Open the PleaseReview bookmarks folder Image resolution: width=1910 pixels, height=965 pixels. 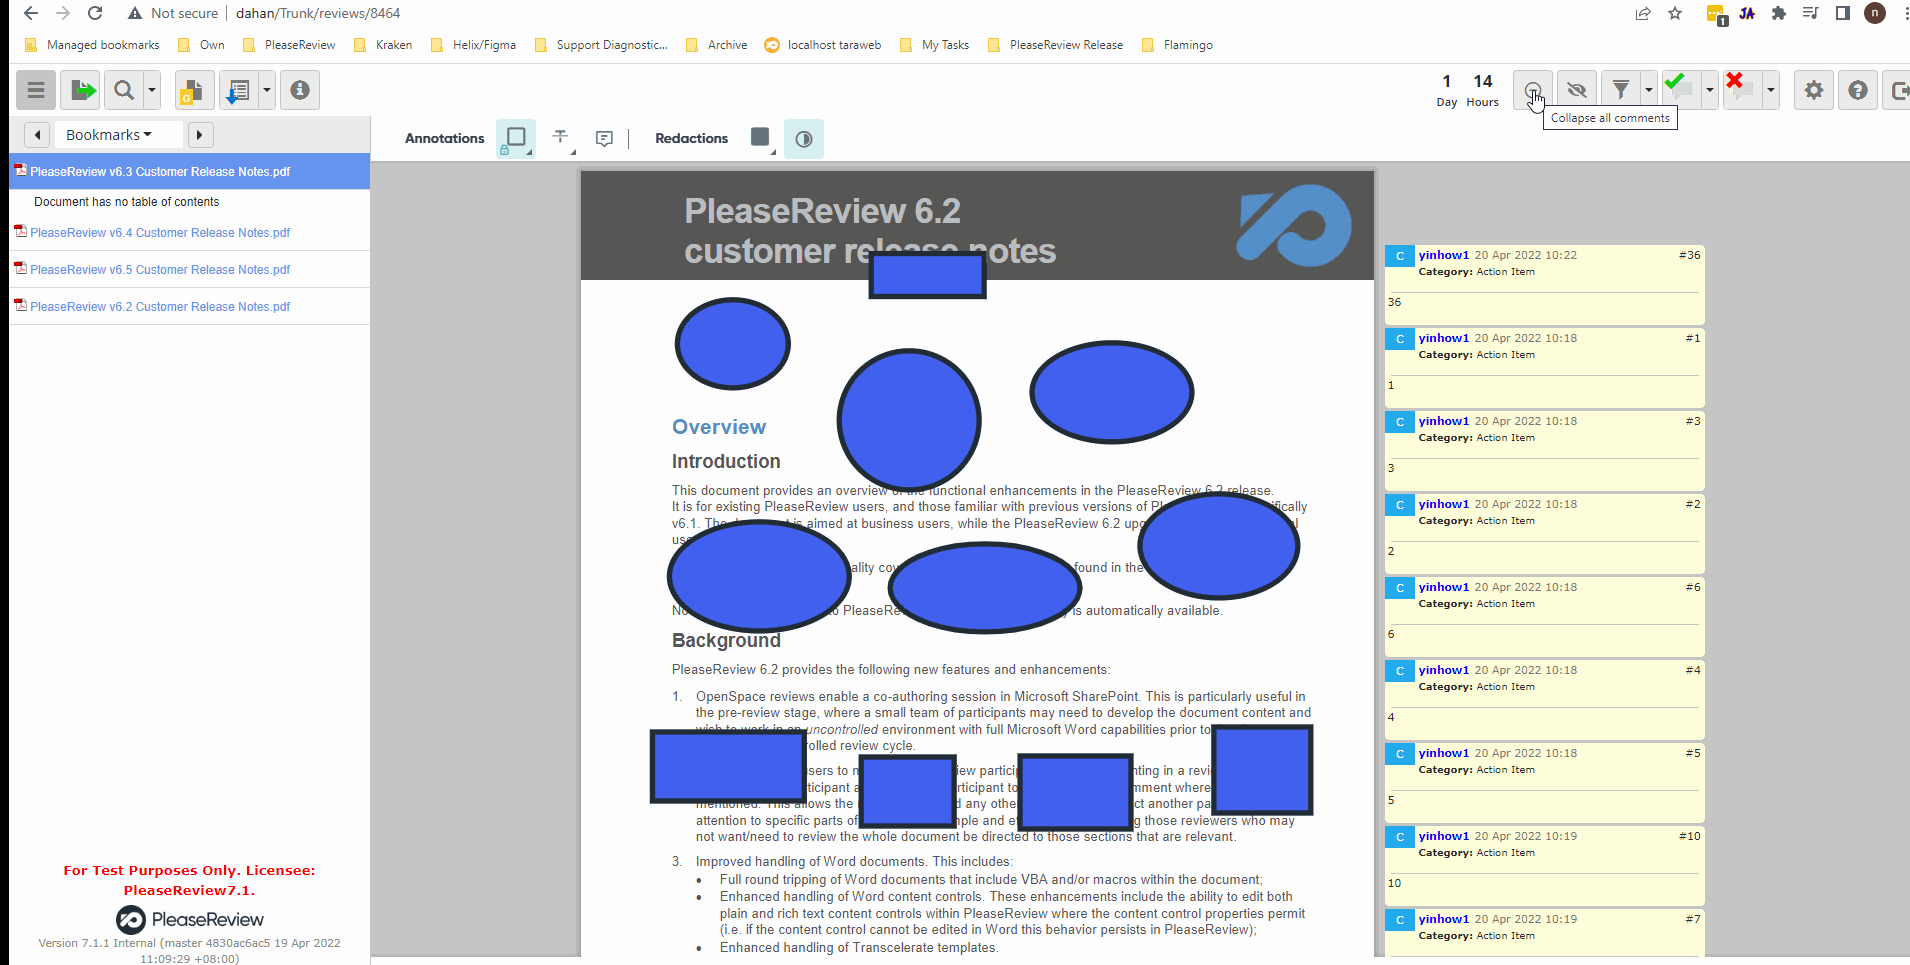(x=289, y=45)
